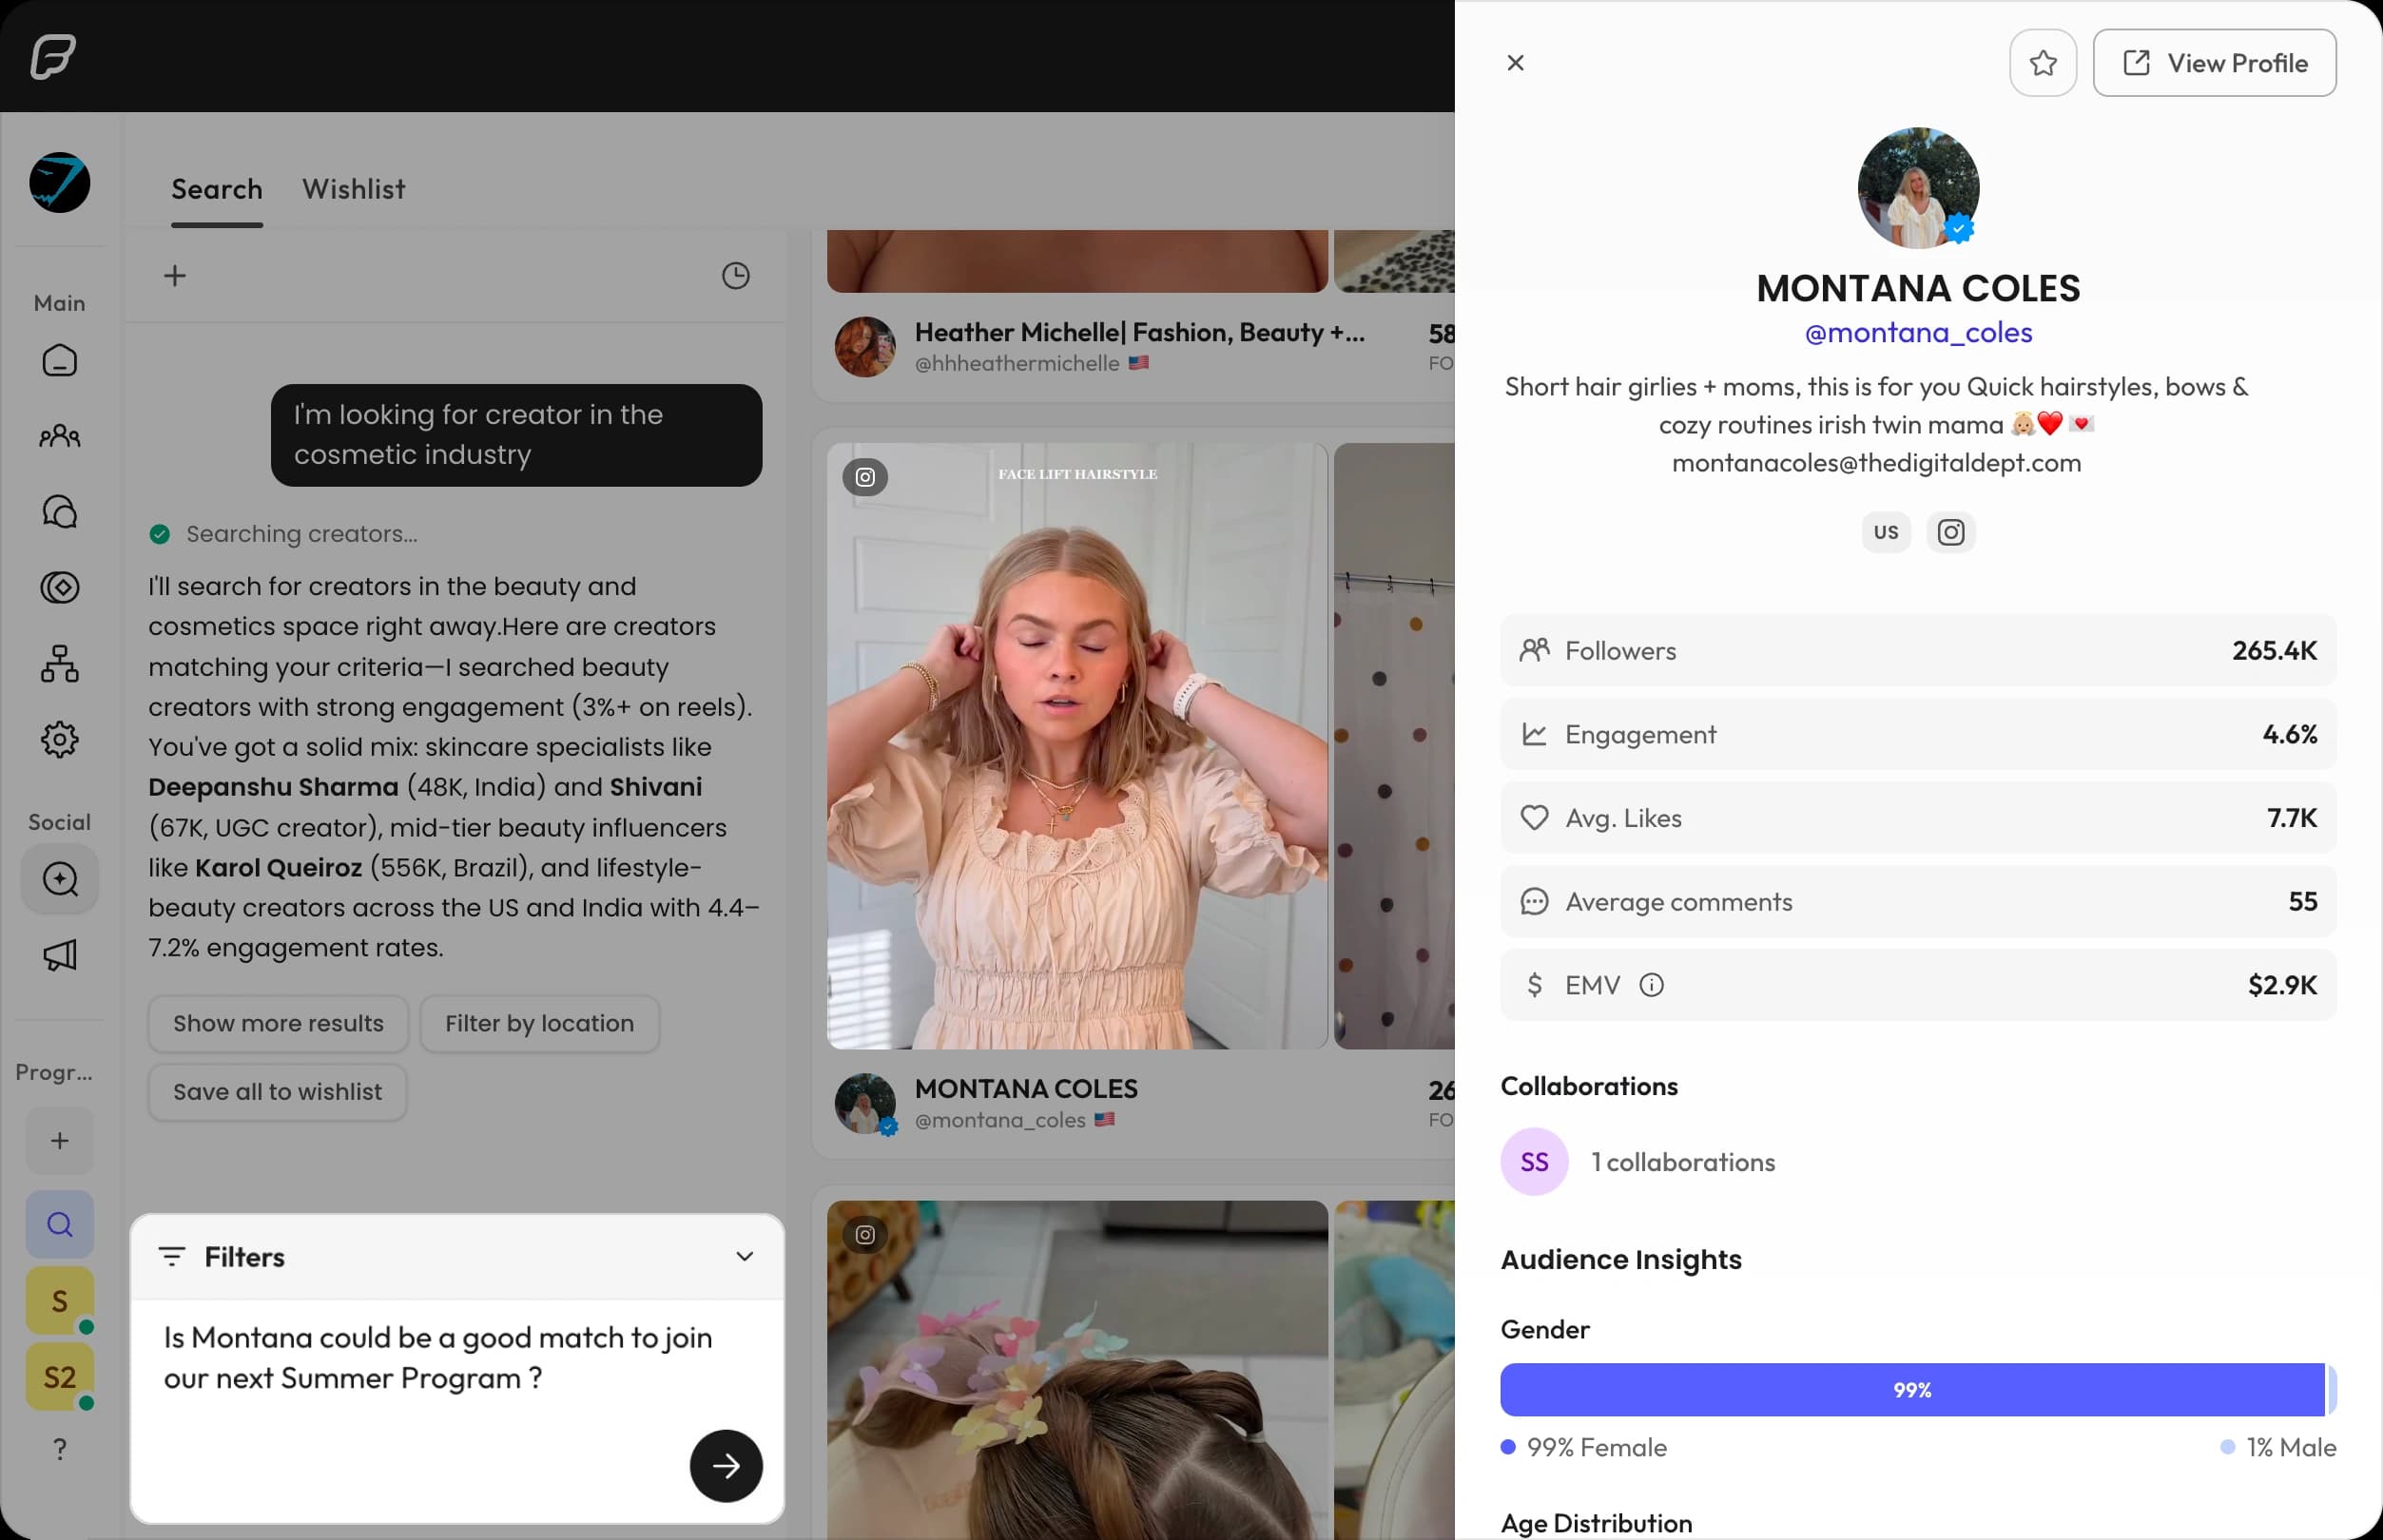Screen dimensions: 2383x1540
Task: Open chat history via the clock icon
Action: 735,275
